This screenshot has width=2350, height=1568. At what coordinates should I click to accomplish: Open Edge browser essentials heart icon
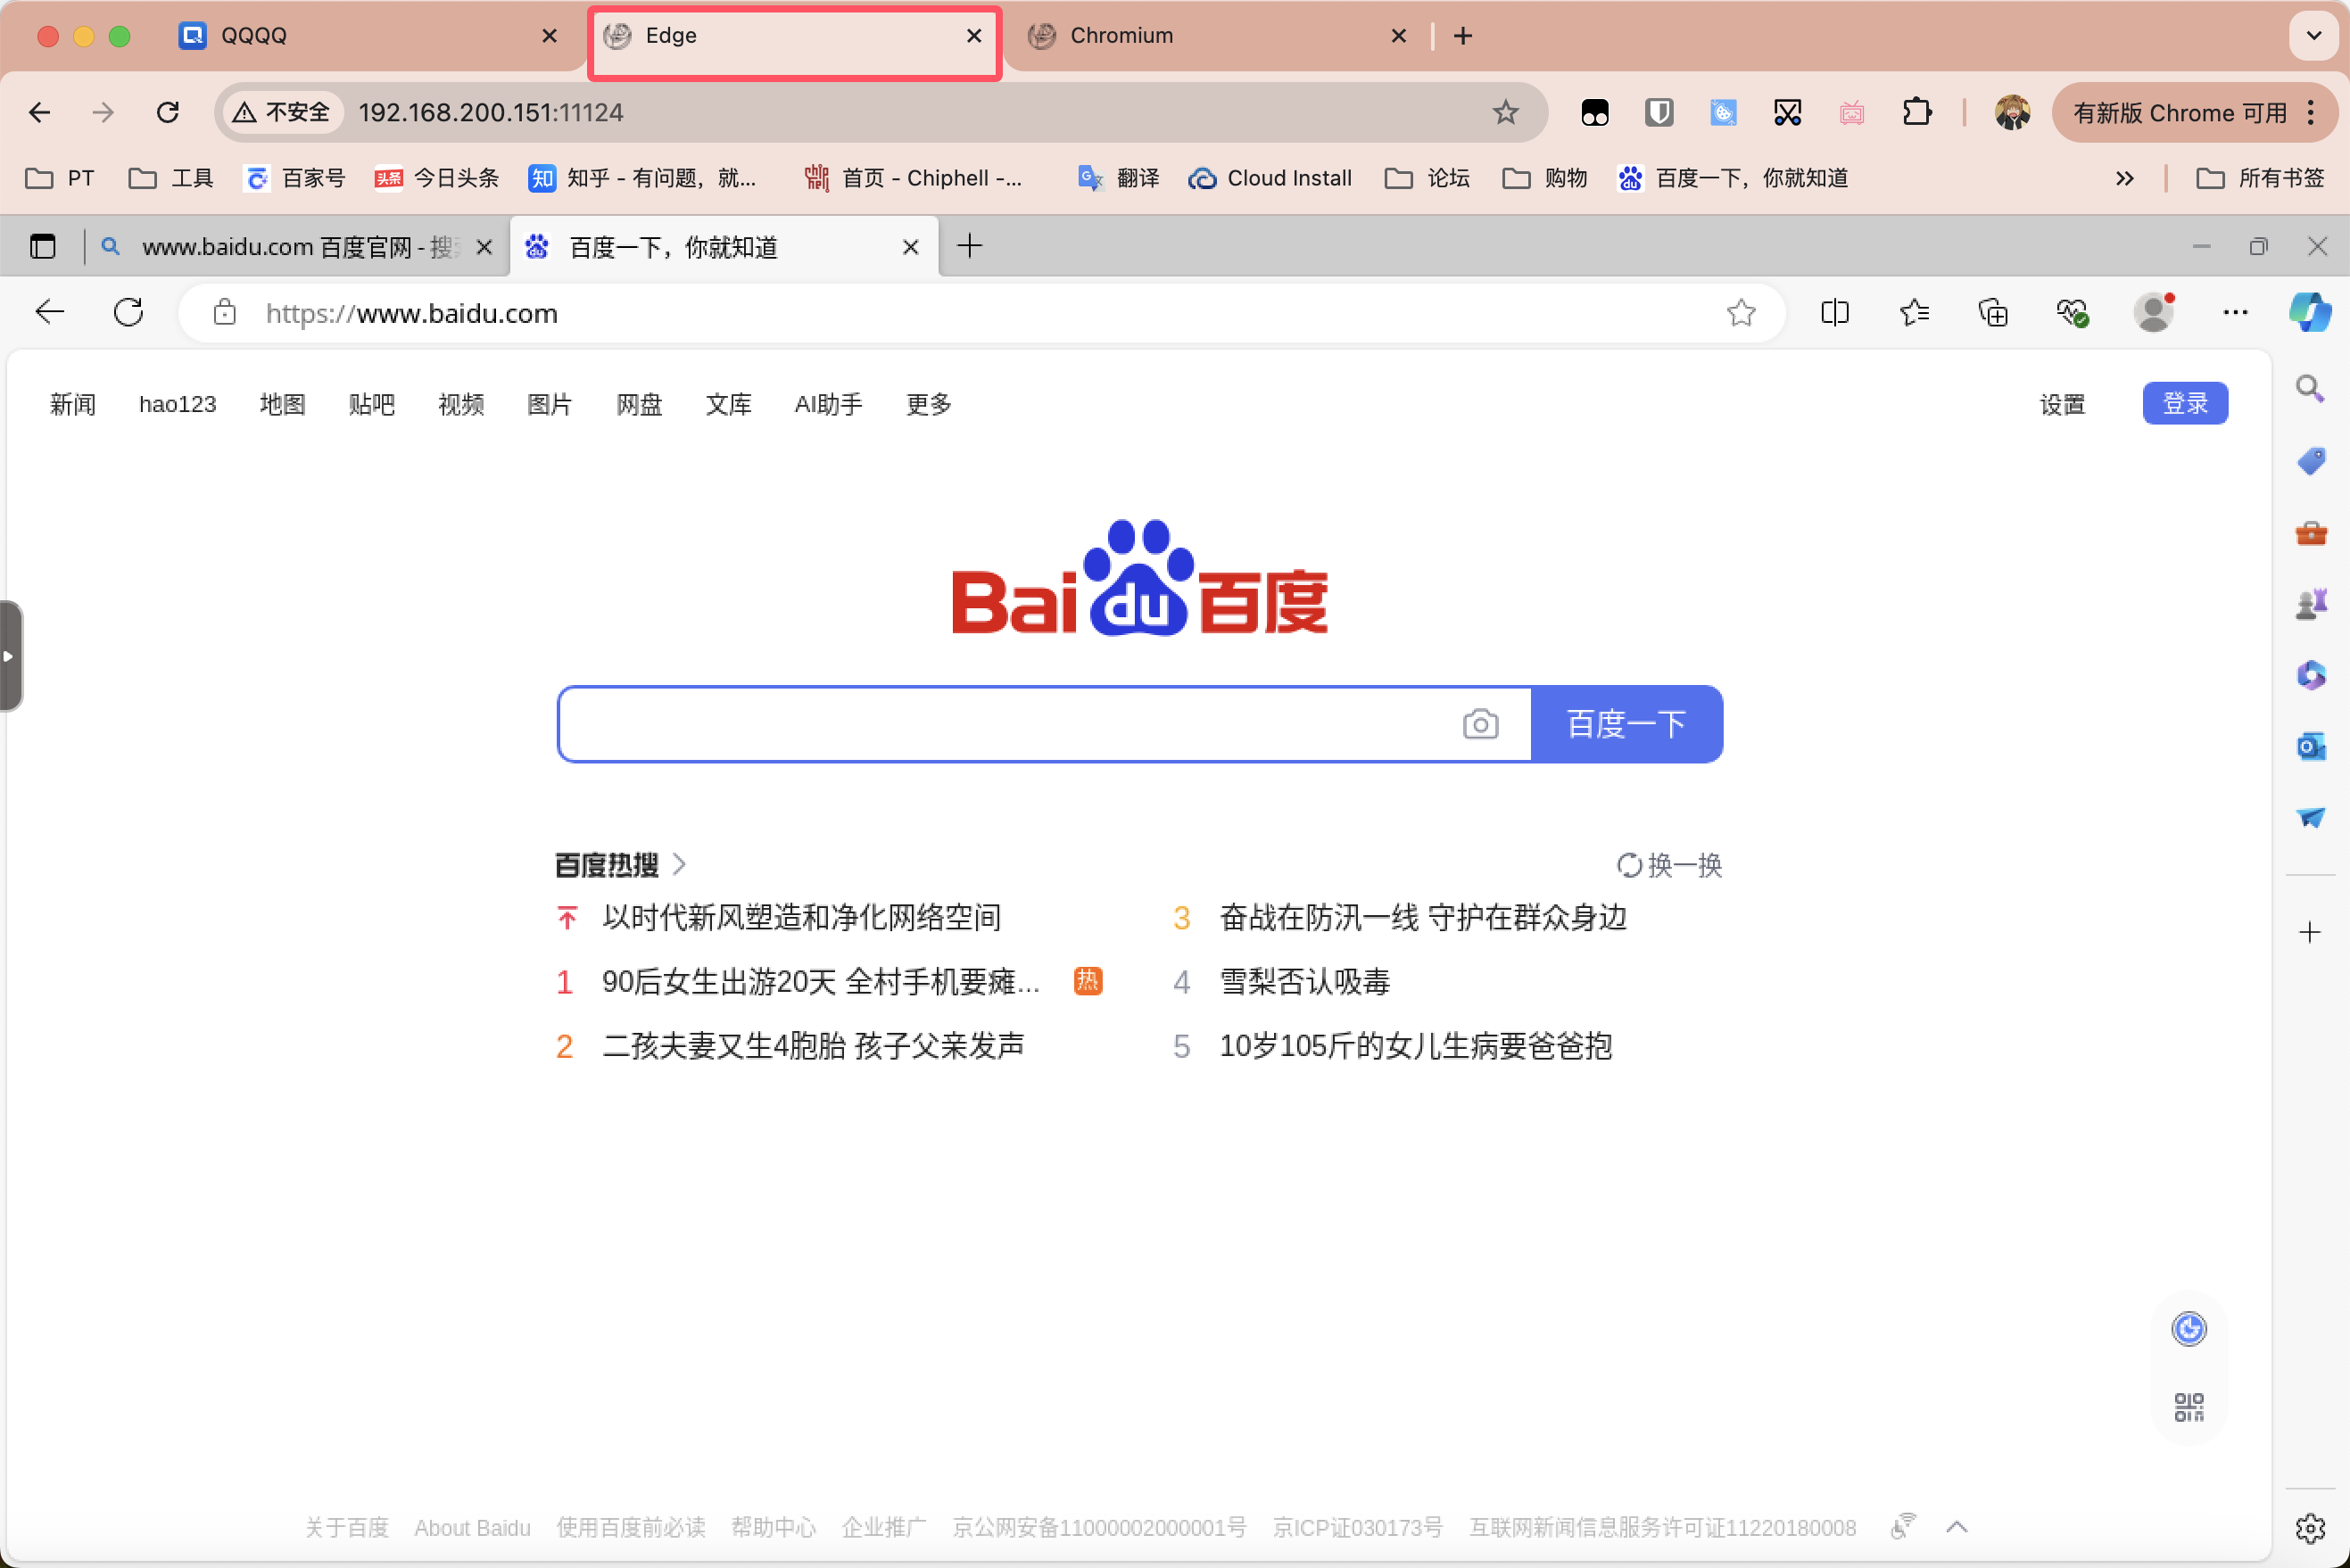coord(2072,313)
